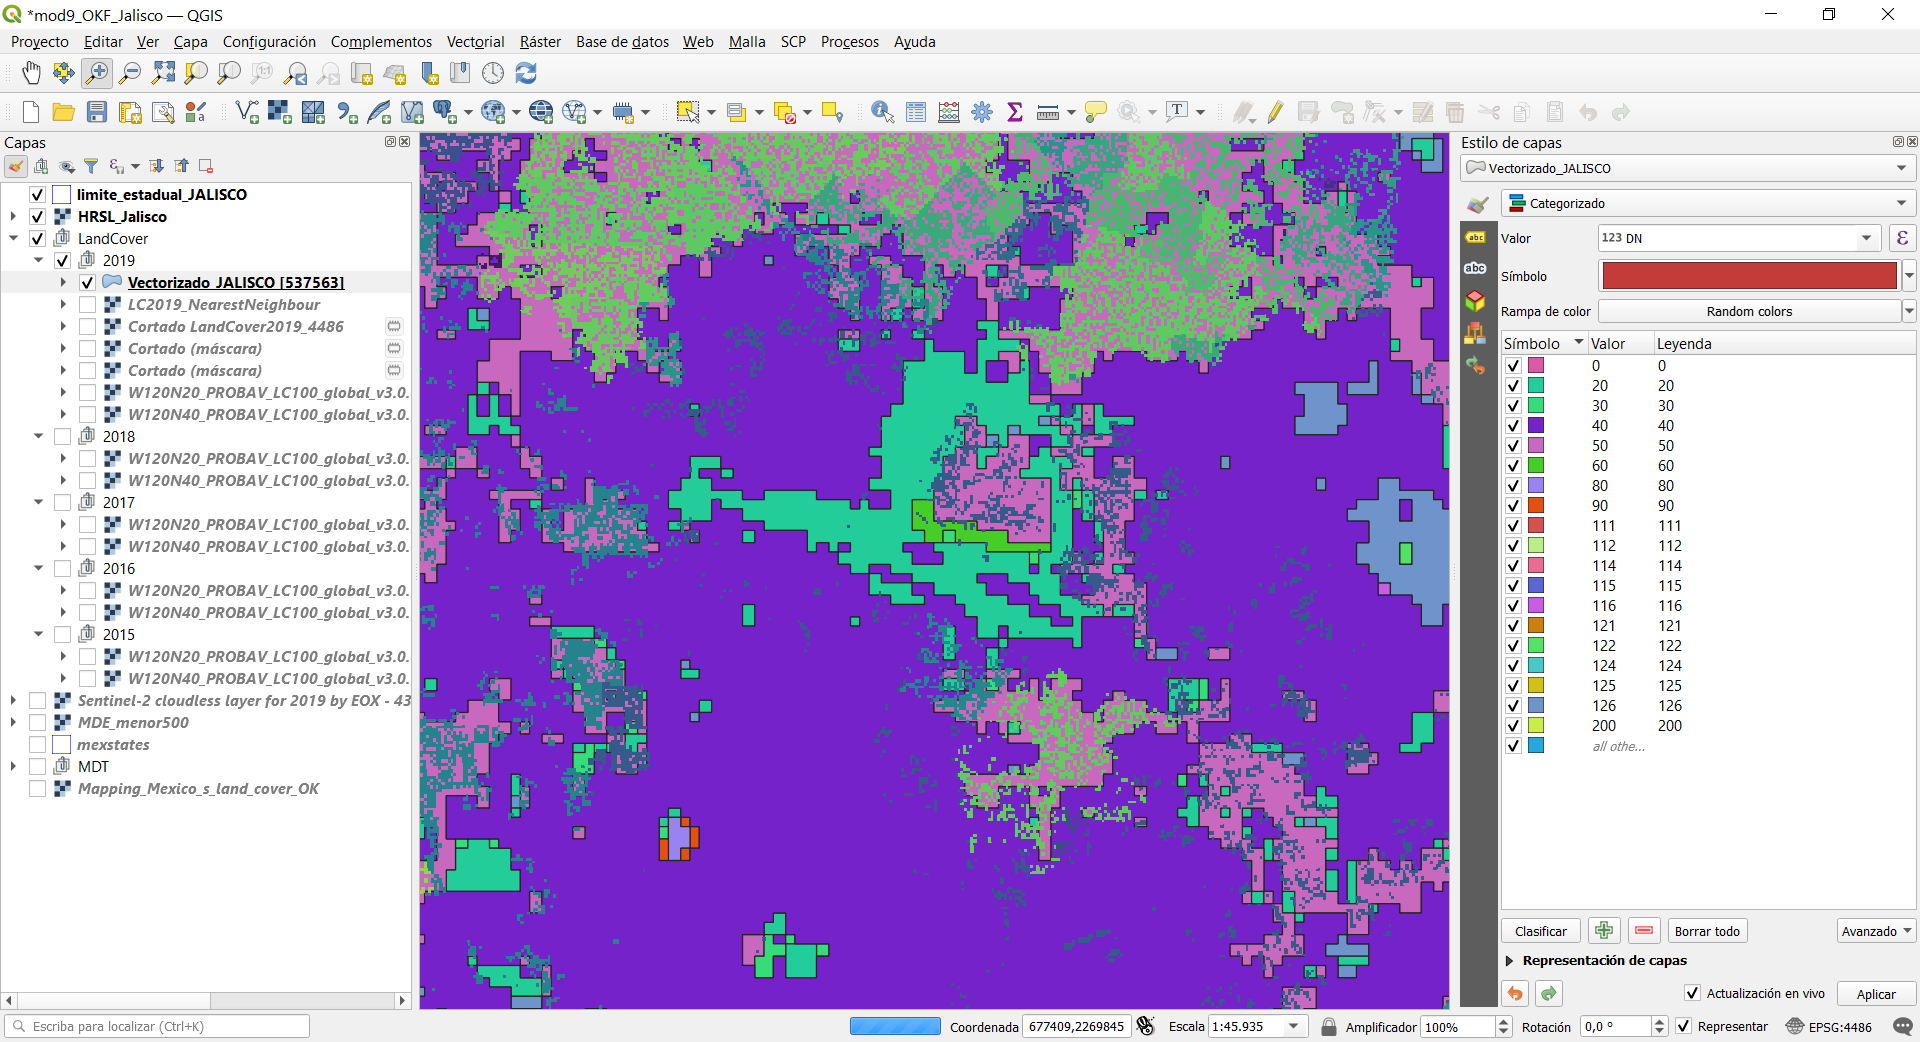Click the red Símbolo color bar

coord(1749,275)
